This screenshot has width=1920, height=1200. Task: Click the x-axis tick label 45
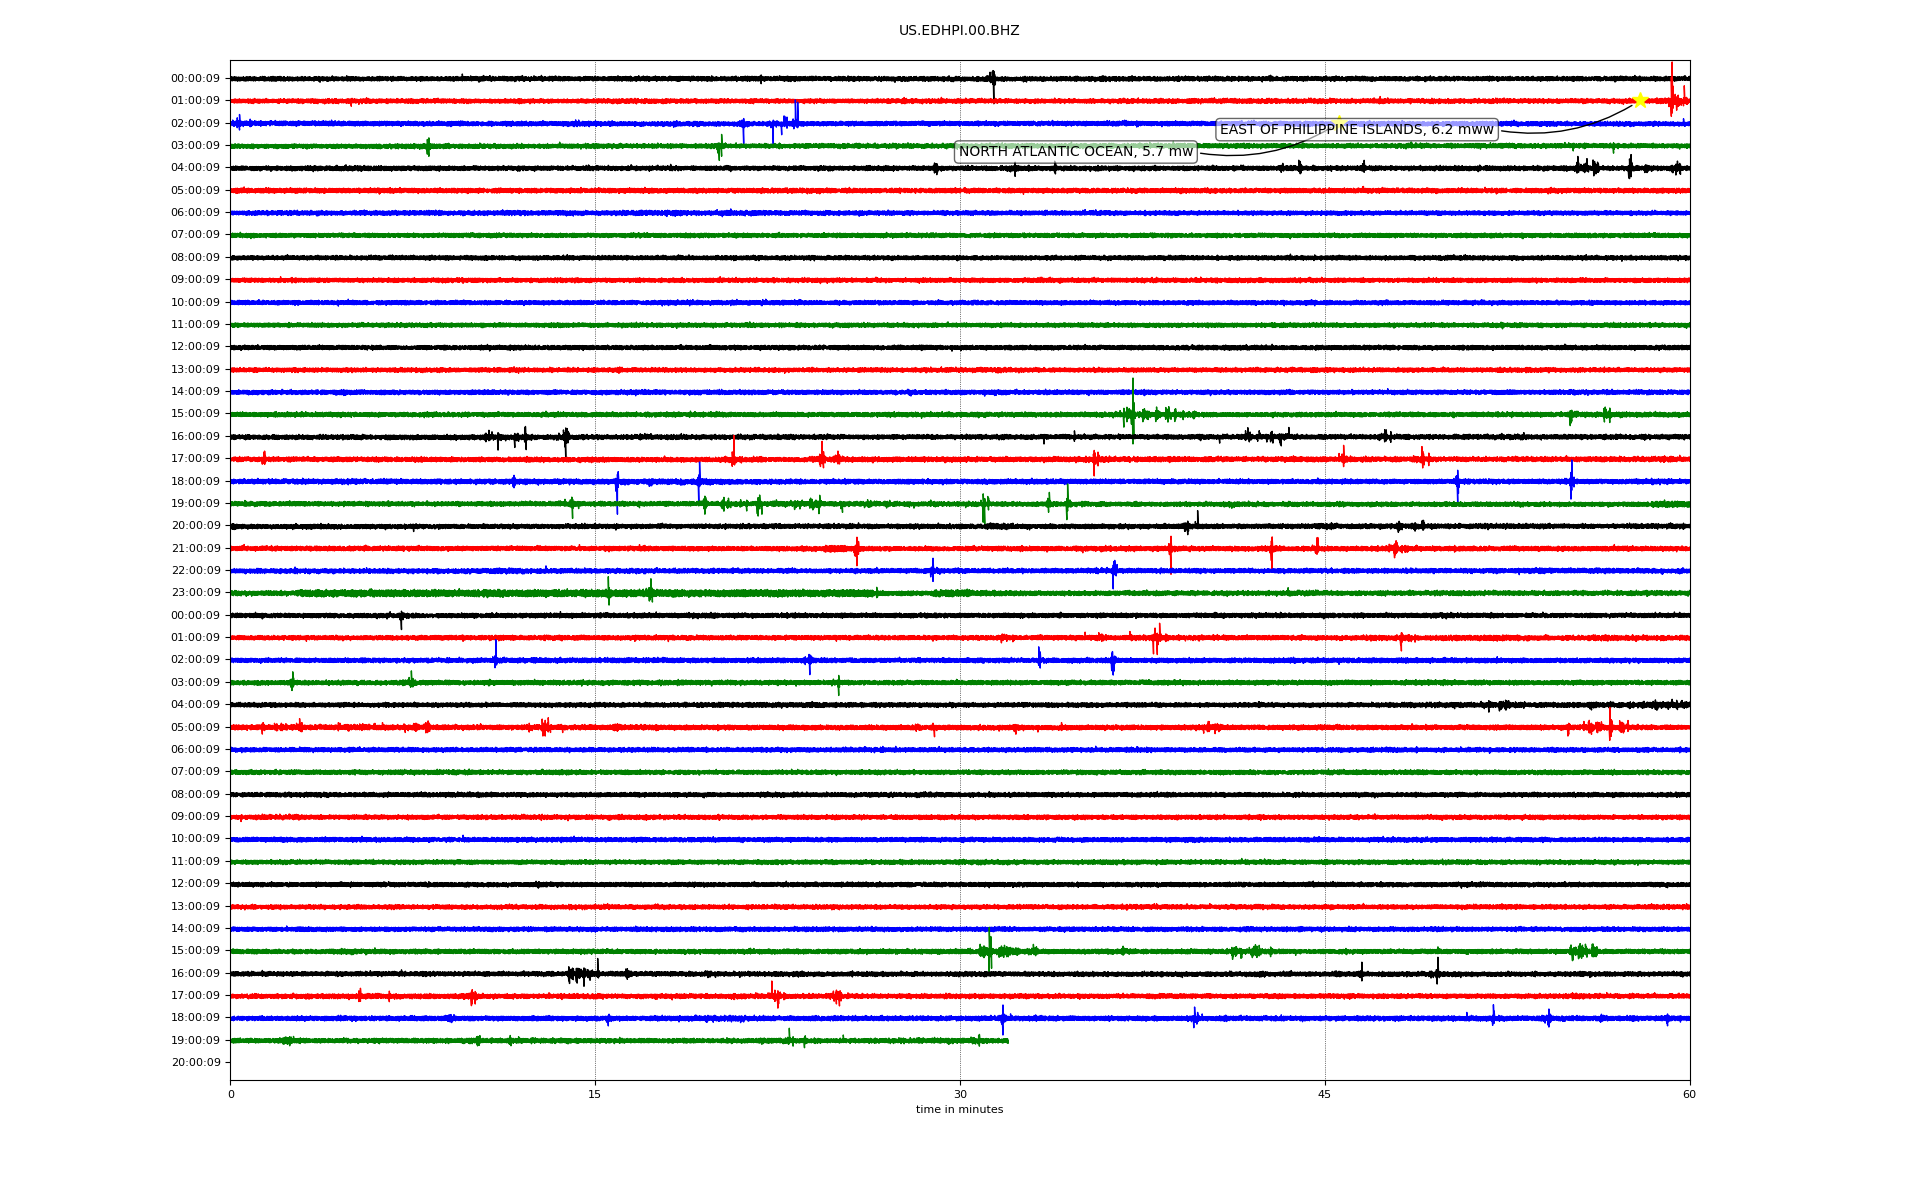pos(1325,1094)
